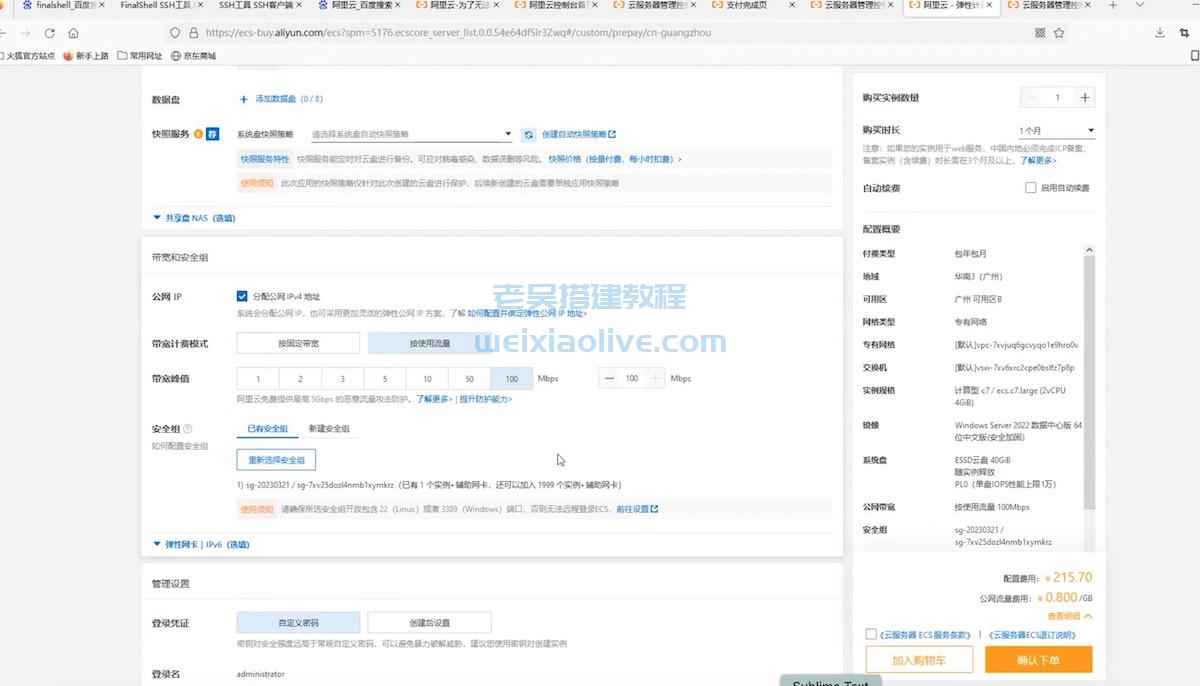1200x686 pixels.
Task: Open the 系统盘快照策略 dropdown
Action: point(412,134)
